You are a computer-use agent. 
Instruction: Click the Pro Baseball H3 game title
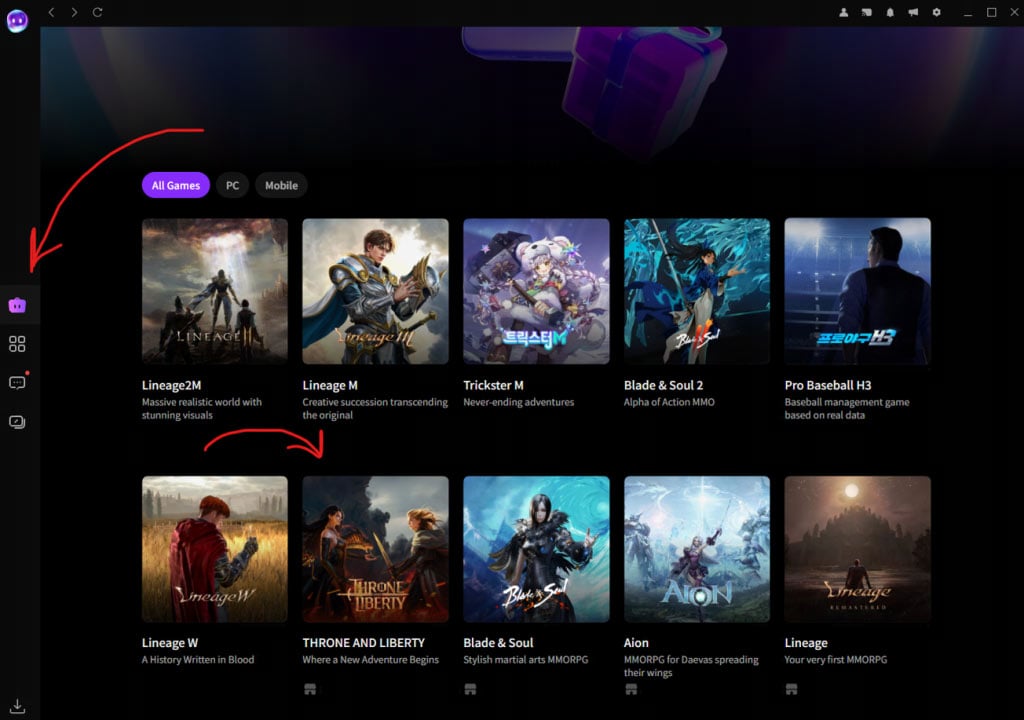pyautogui.click(x=828, y=385)
